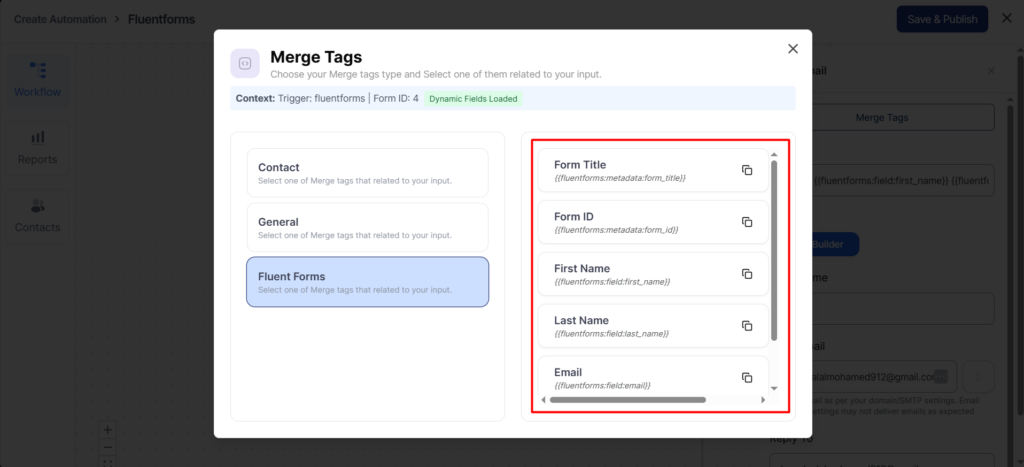
Task: Open the Contacts sidebar section
Action: [37, 215]
